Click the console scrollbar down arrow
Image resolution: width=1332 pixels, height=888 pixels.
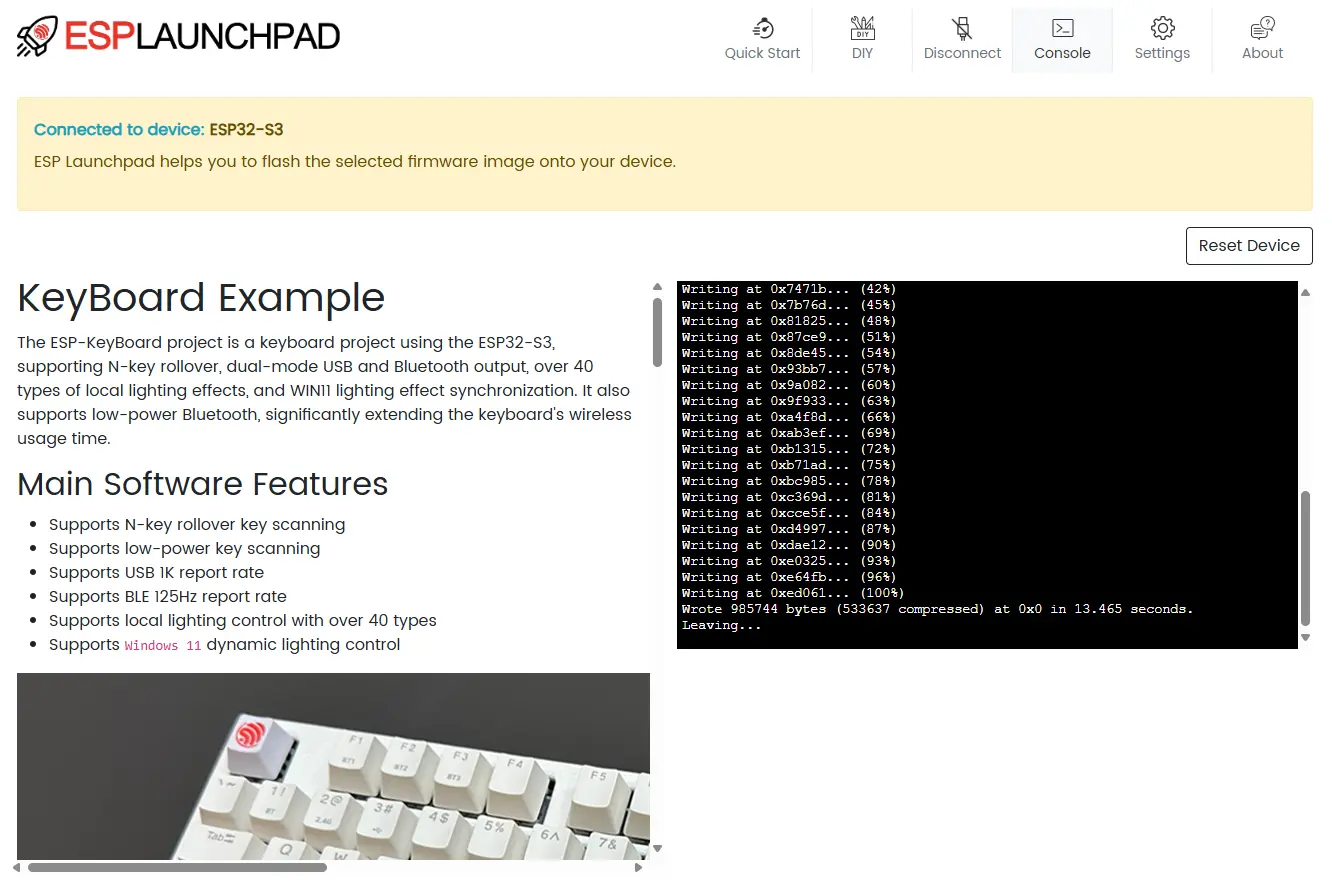pyautogui.click(x=1303, y=638)
